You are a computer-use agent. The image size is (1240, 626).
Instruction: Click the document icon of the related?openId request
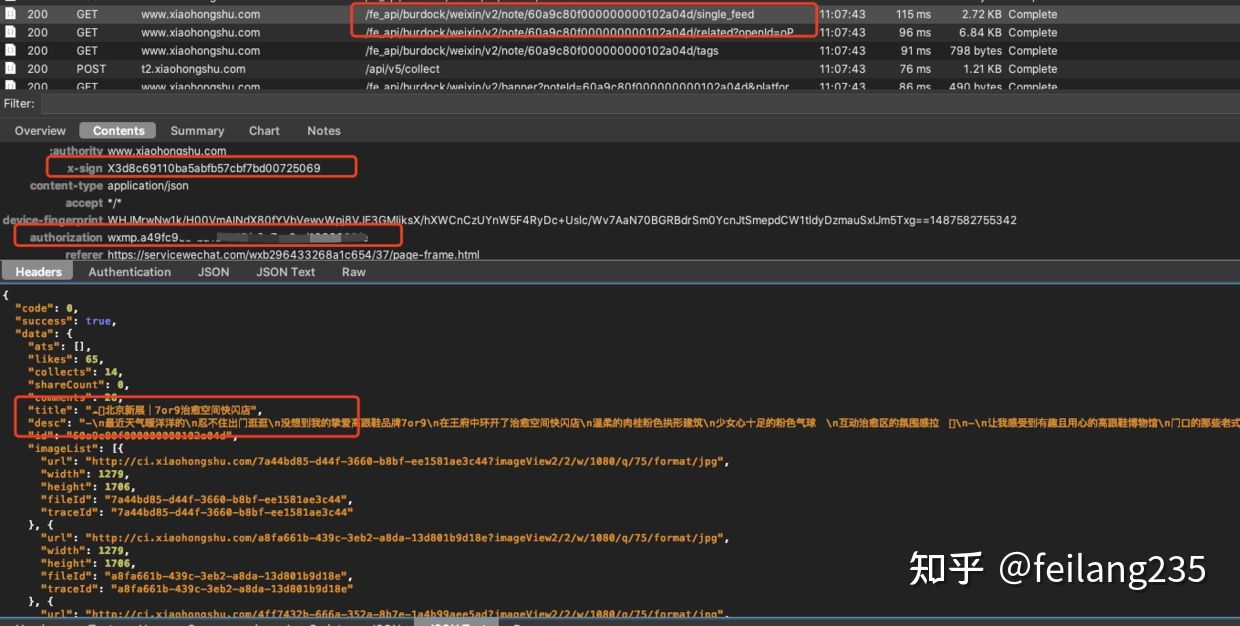pos(10,33)
